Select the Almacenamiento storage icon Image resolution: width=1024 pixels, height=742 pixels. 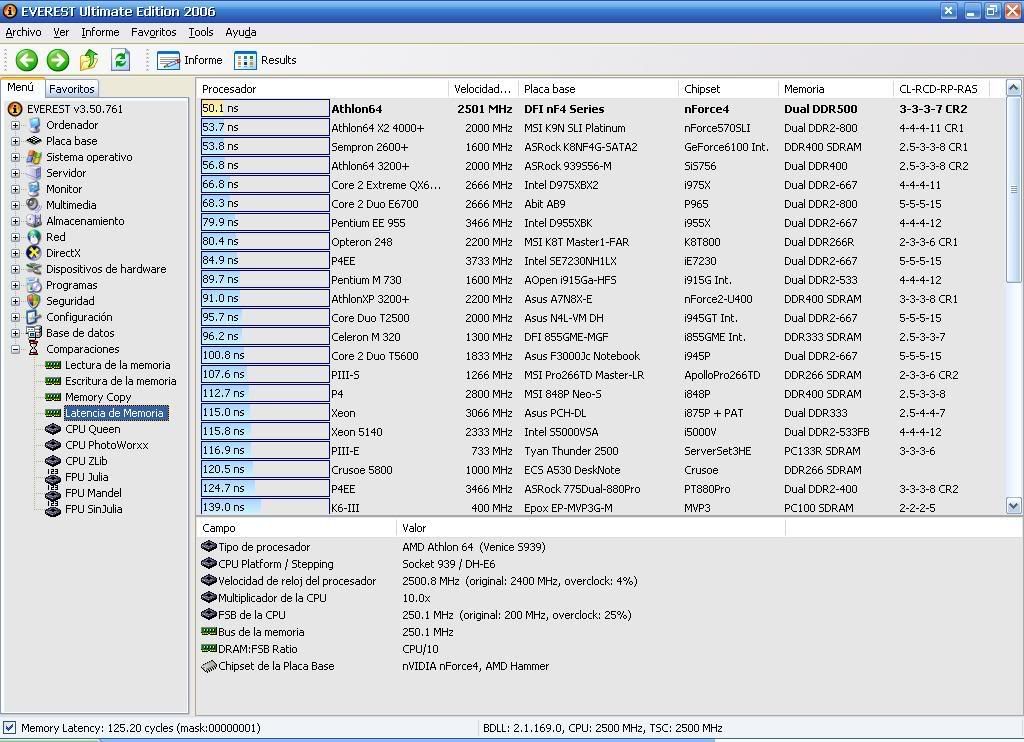click(34, 221)
